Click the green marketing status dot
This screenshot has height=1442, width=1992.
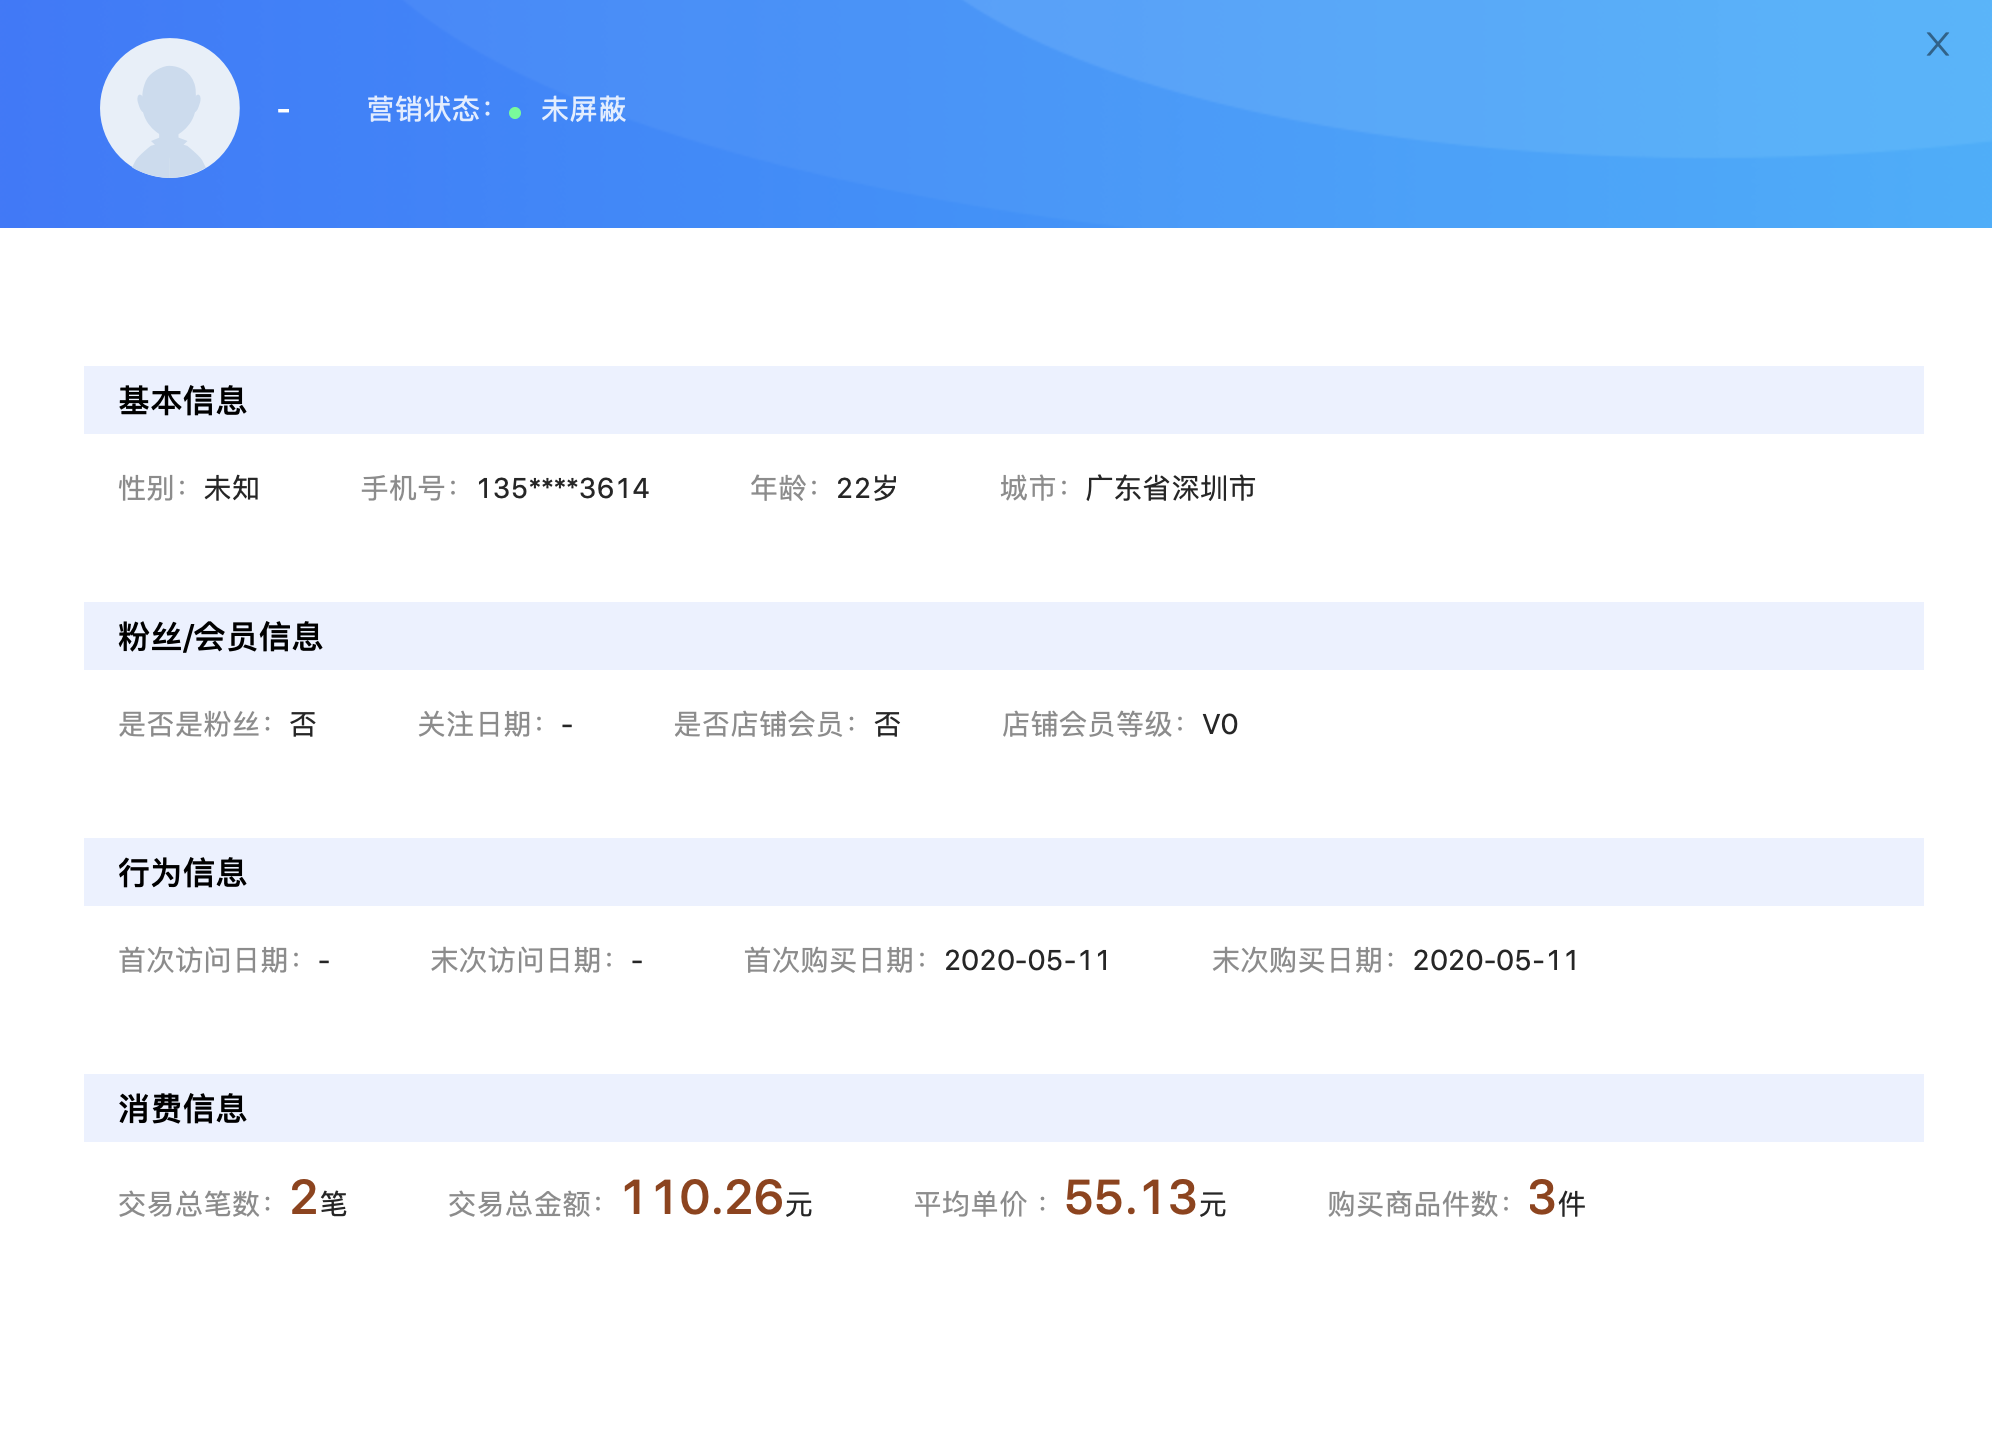coord(515,113)
